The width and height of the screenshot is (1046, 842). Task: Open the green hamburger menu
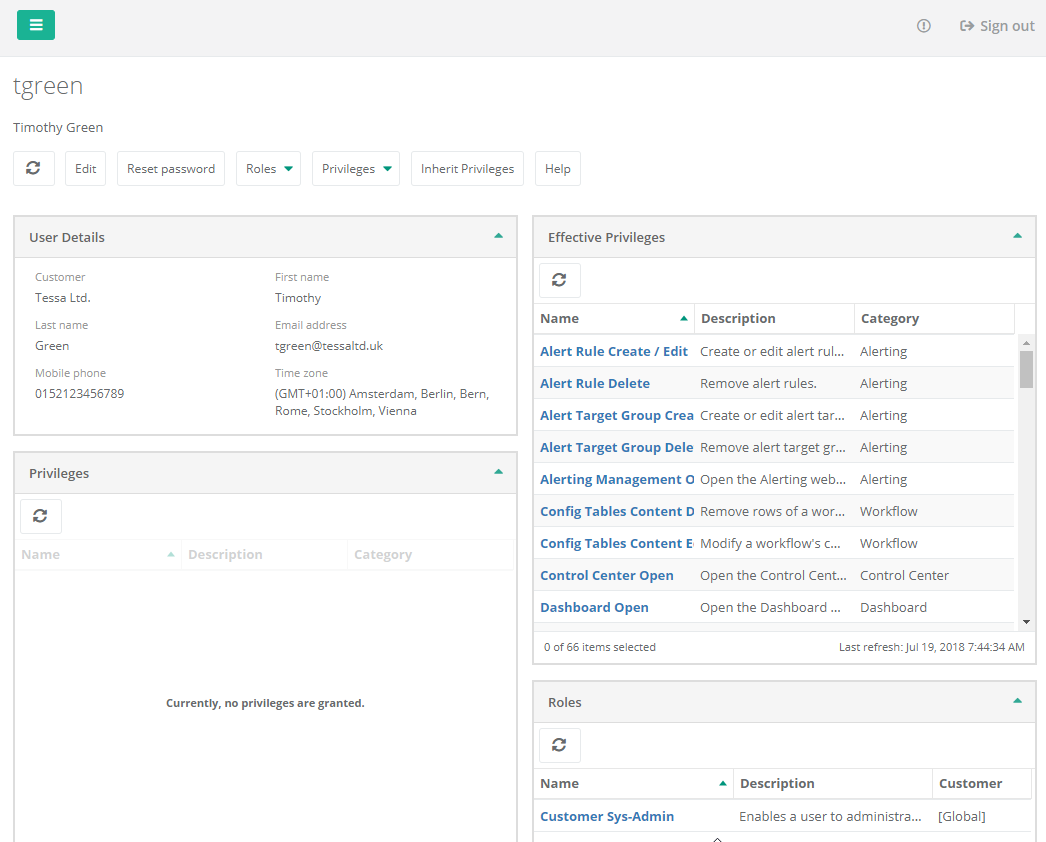tap(36, 25)
